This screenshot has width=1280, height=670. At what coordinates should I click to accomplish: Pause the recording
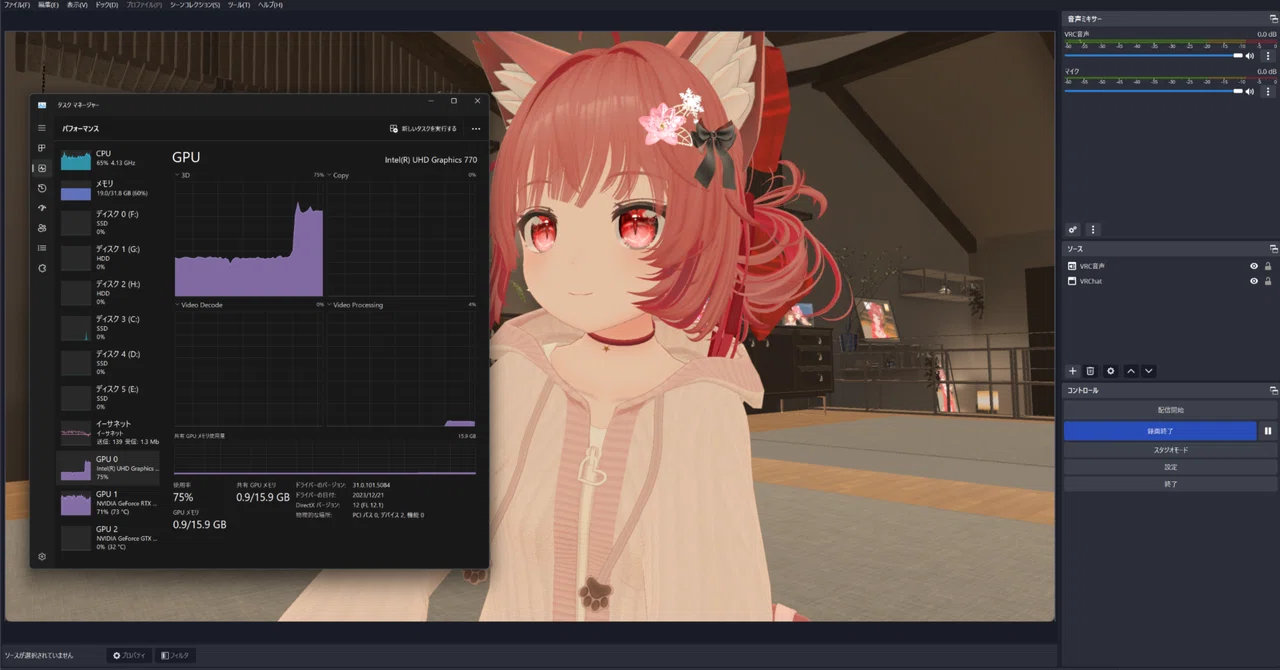1268,431
